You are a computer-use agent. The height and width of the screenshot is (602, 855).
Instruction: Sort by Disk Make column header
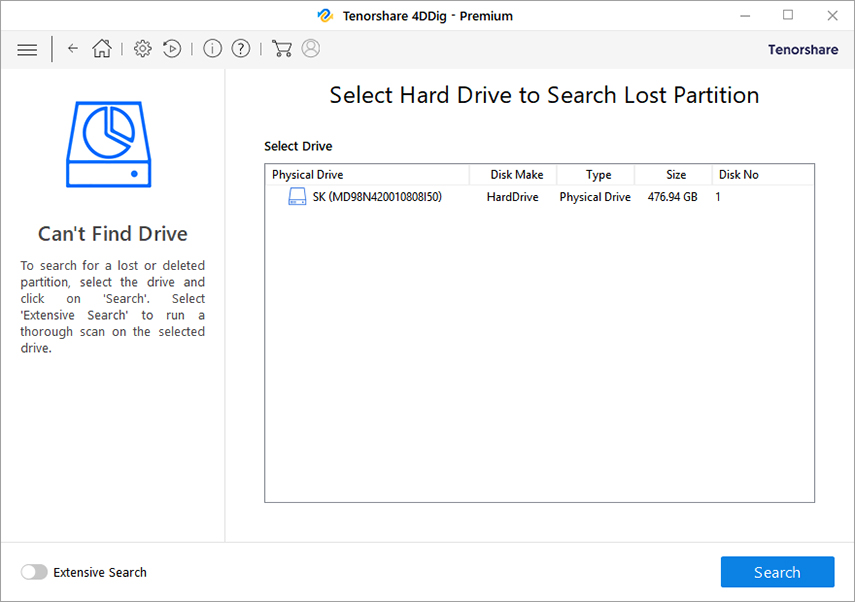pyautogui.click(x=513, y=174)
